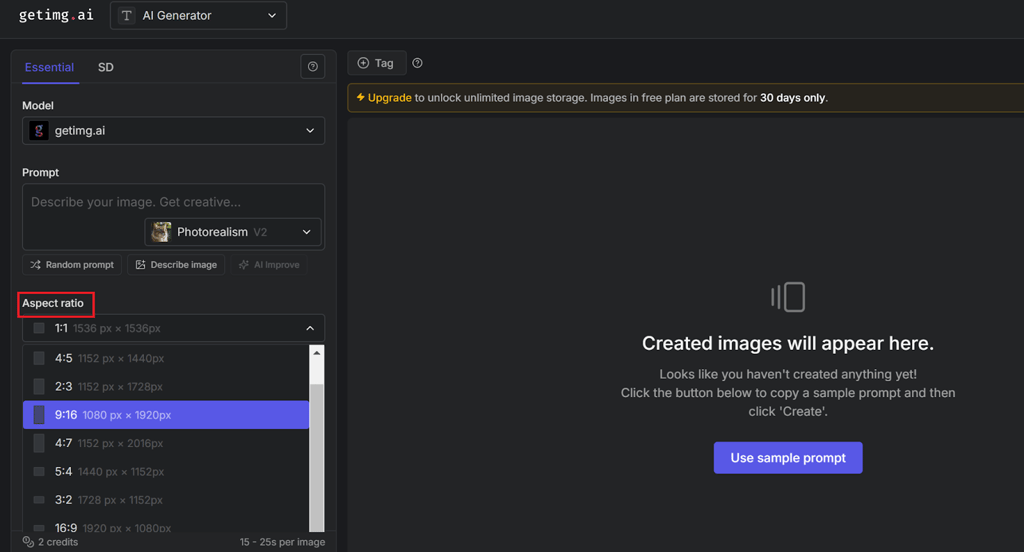
Task: Click the '15 - 25s per image' text
Action: (282, 542)
